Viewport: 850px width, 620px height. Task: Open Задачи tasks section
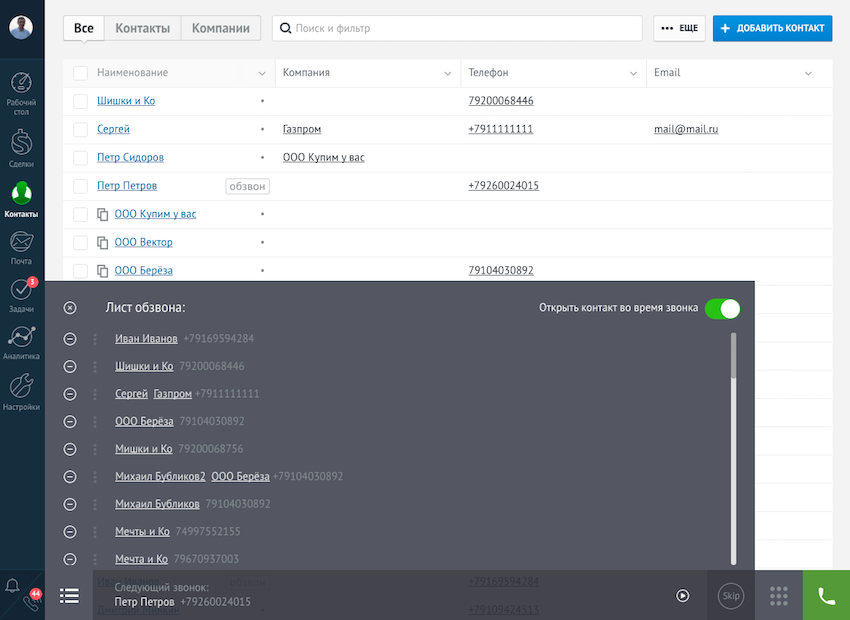22,295
